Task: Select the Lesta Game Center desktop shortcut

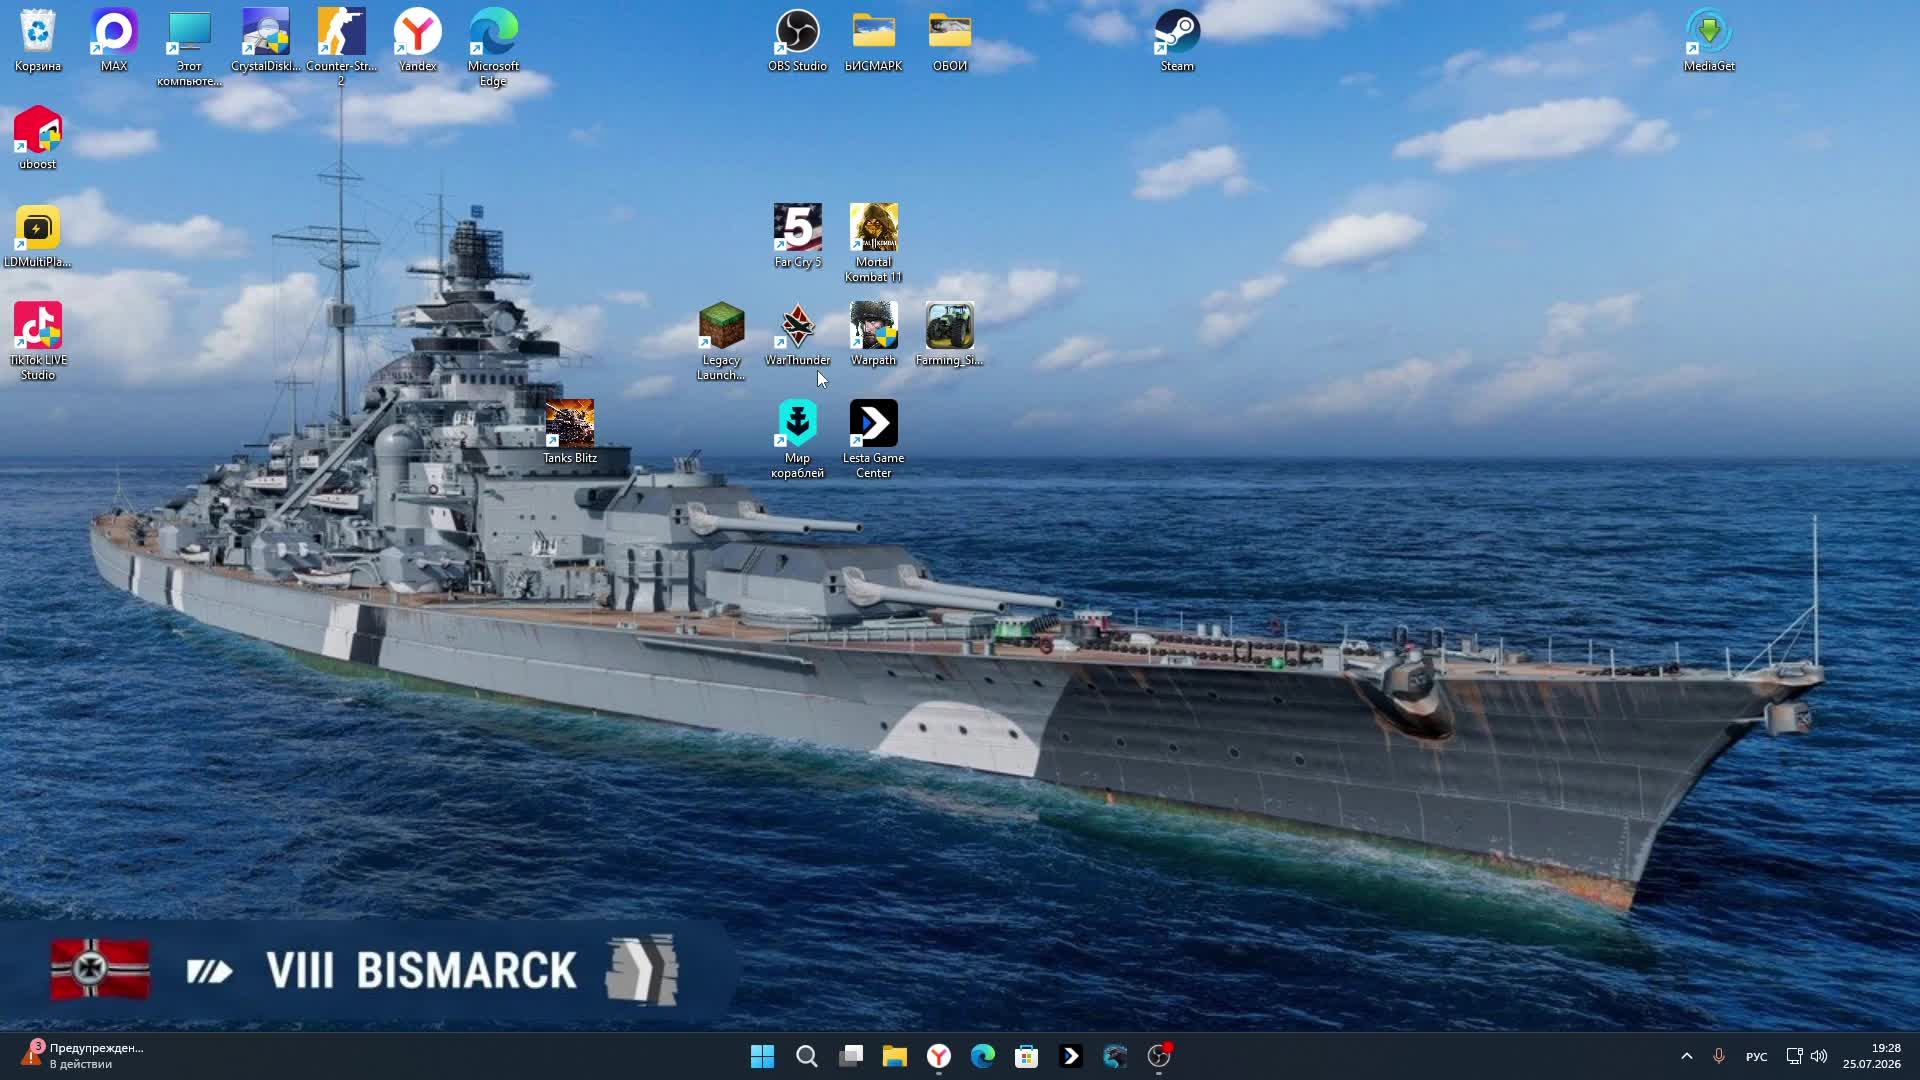Action: 874,440
